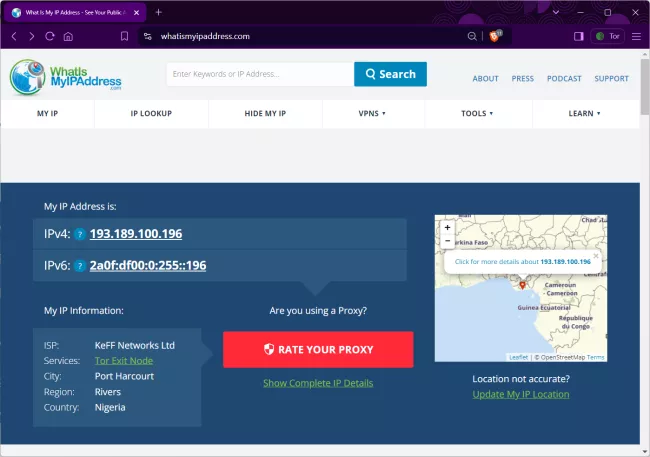Expand the TOOLS dropdown menu
Viewport: 650px width, 457px height.
pyautogui.click(x=477, y=114)
